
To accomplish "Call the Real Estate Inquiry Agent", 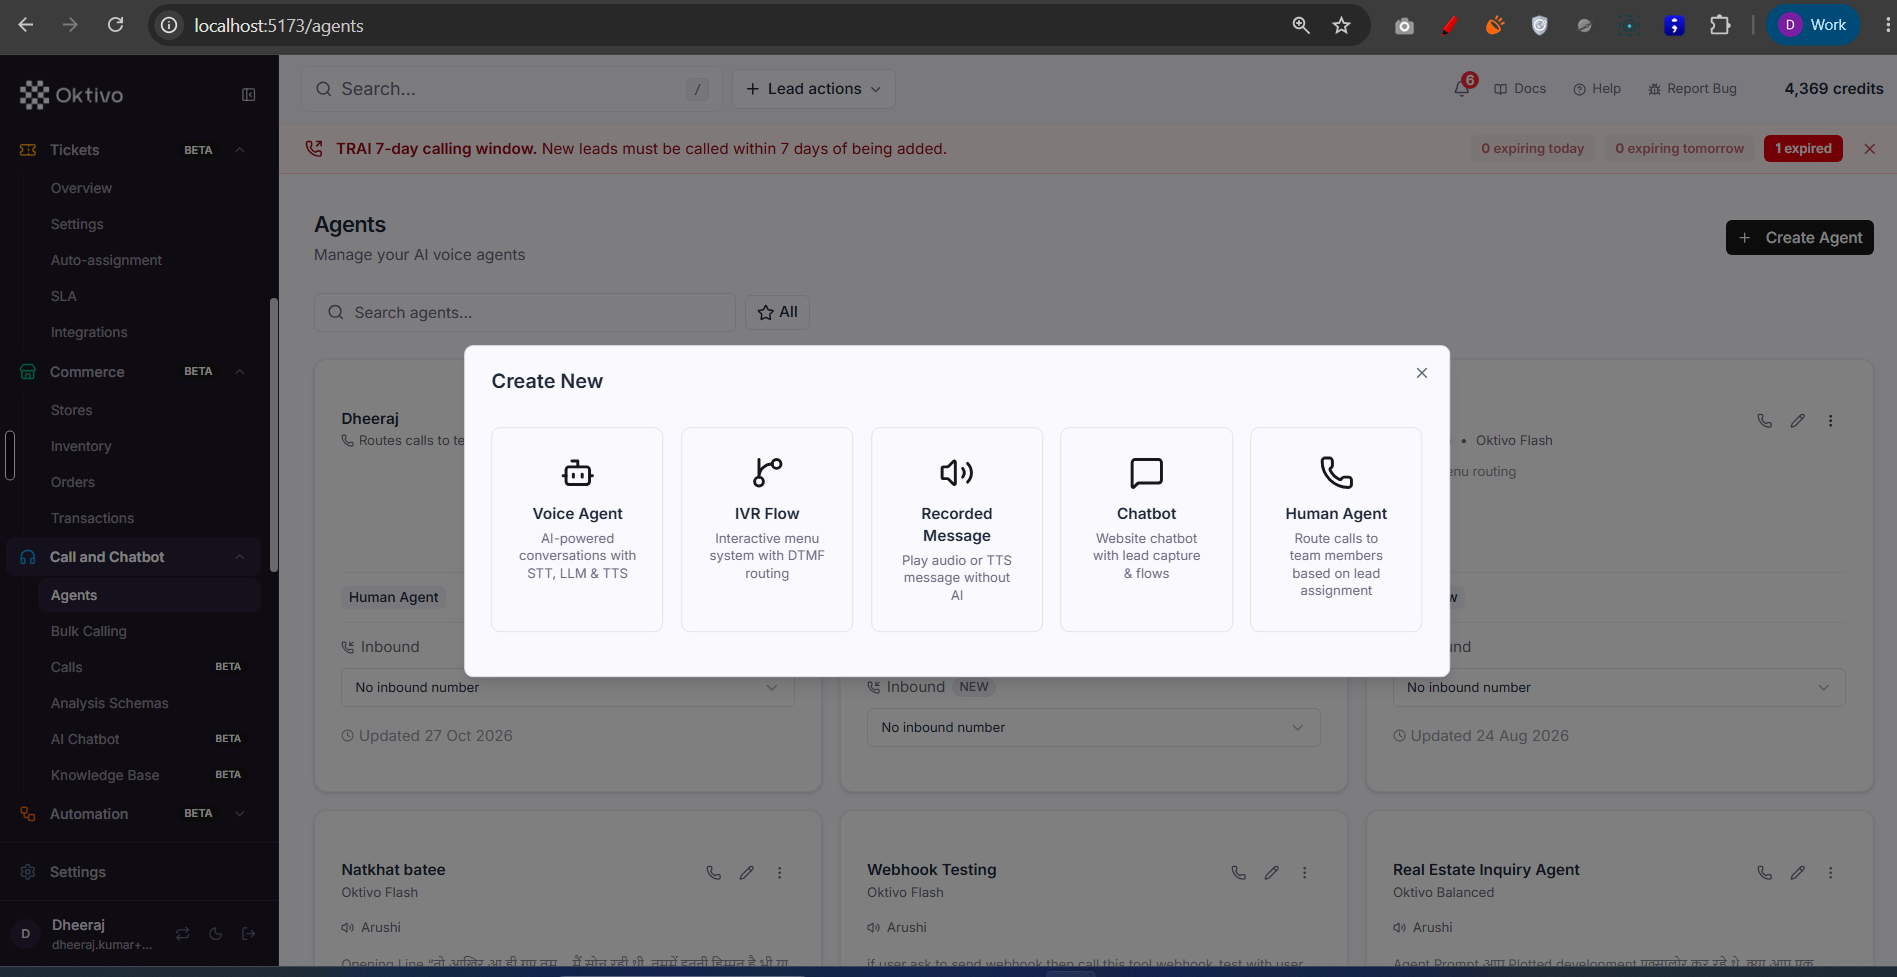I will [x=1764, y=872].
